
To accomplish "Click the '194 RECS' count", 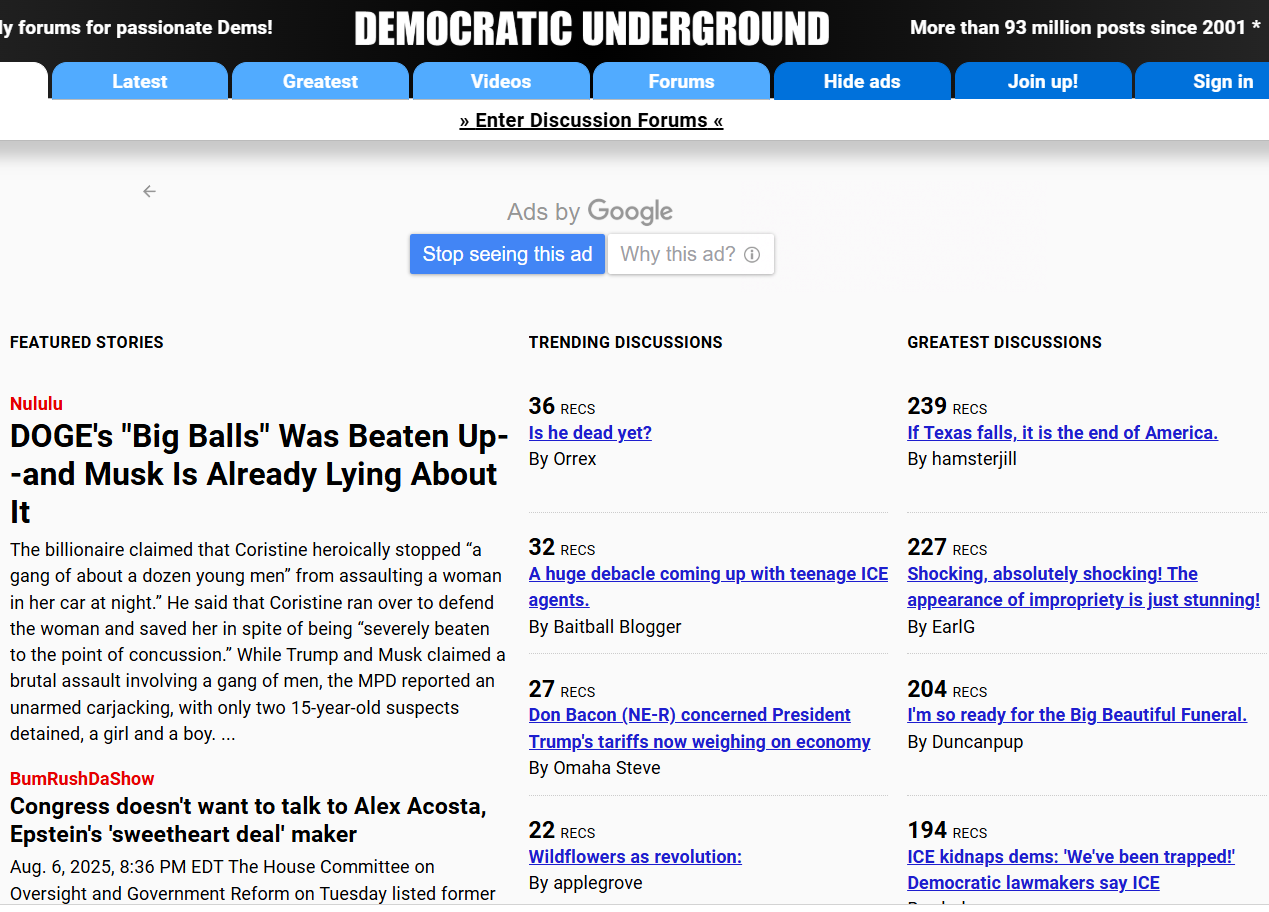I will coord(947,831).
